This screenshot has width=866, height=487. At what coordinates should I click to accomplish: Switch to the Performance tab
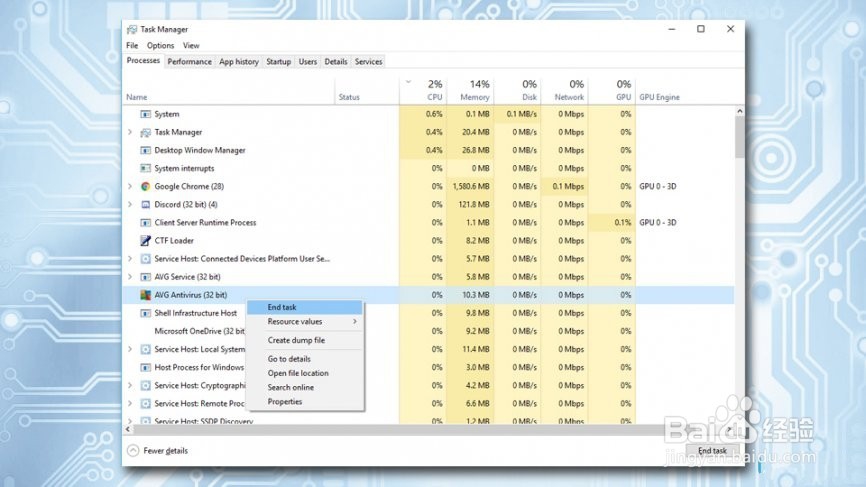click(x=189, y=62)
